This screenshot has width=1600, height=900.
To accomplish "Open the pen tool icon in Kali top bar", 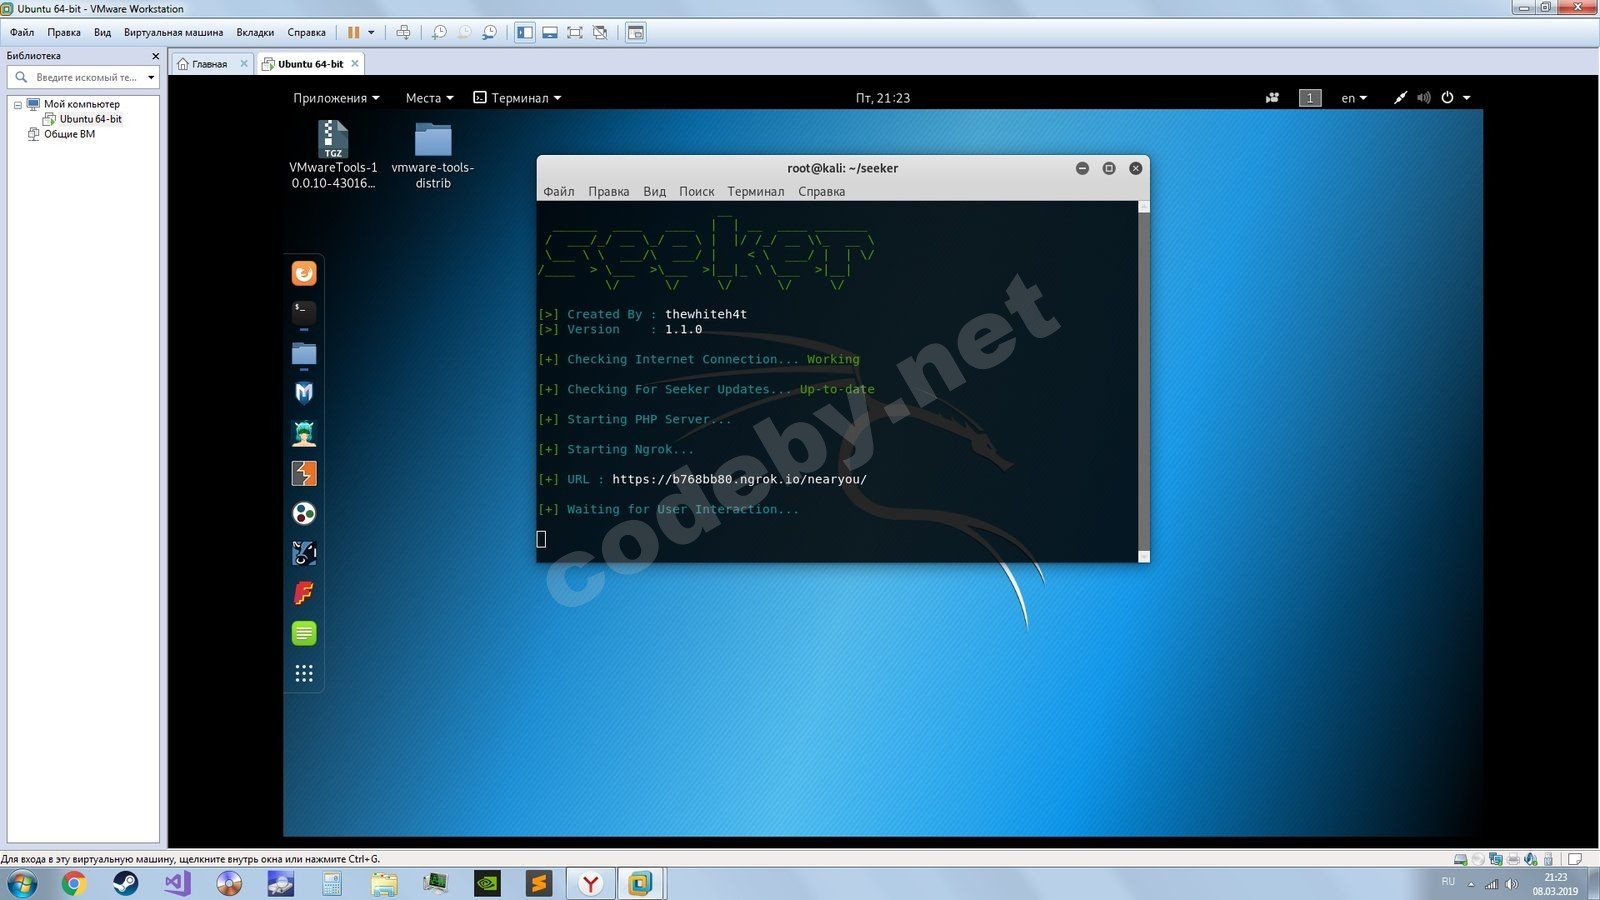I will pos(1400,98).
